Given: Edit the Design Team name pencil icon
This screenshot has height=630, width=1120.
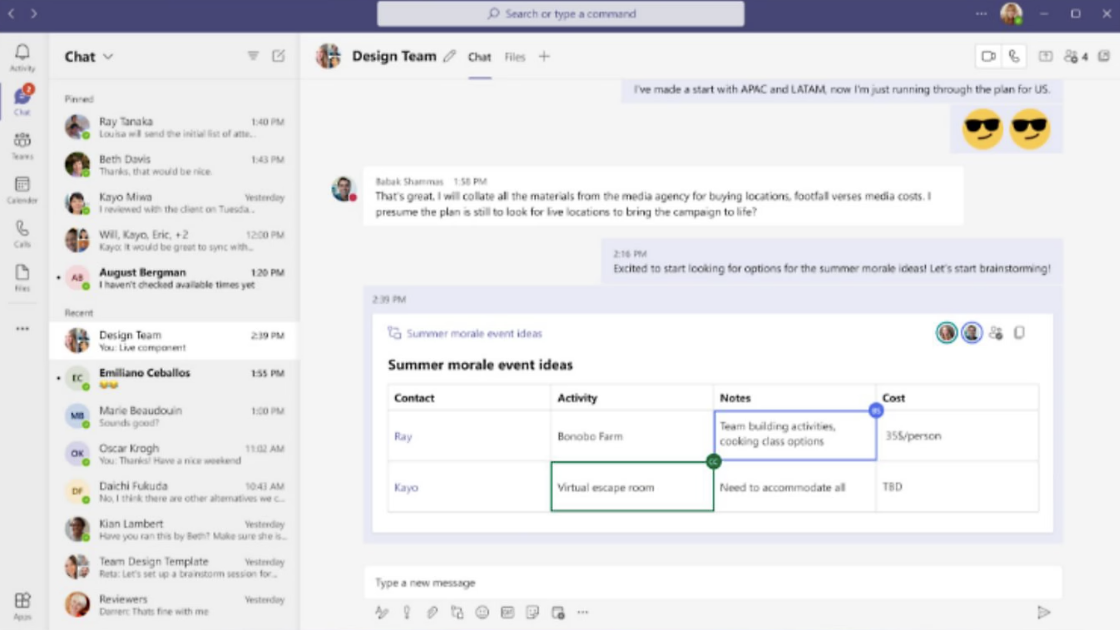Looking at the screenshot, I should click(x=450, y=57).
